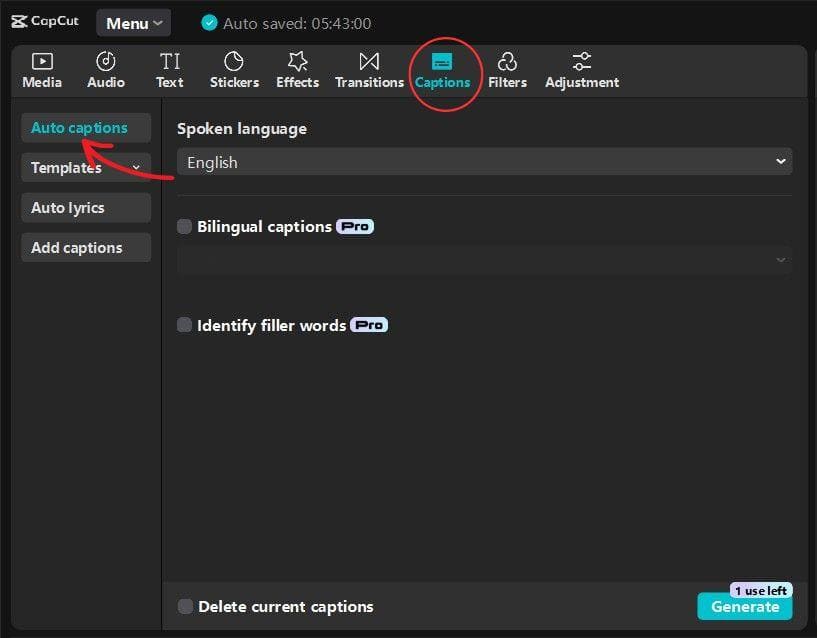
Task: Click the Pro badge beside Identify filler words
Action: [369, 325]
